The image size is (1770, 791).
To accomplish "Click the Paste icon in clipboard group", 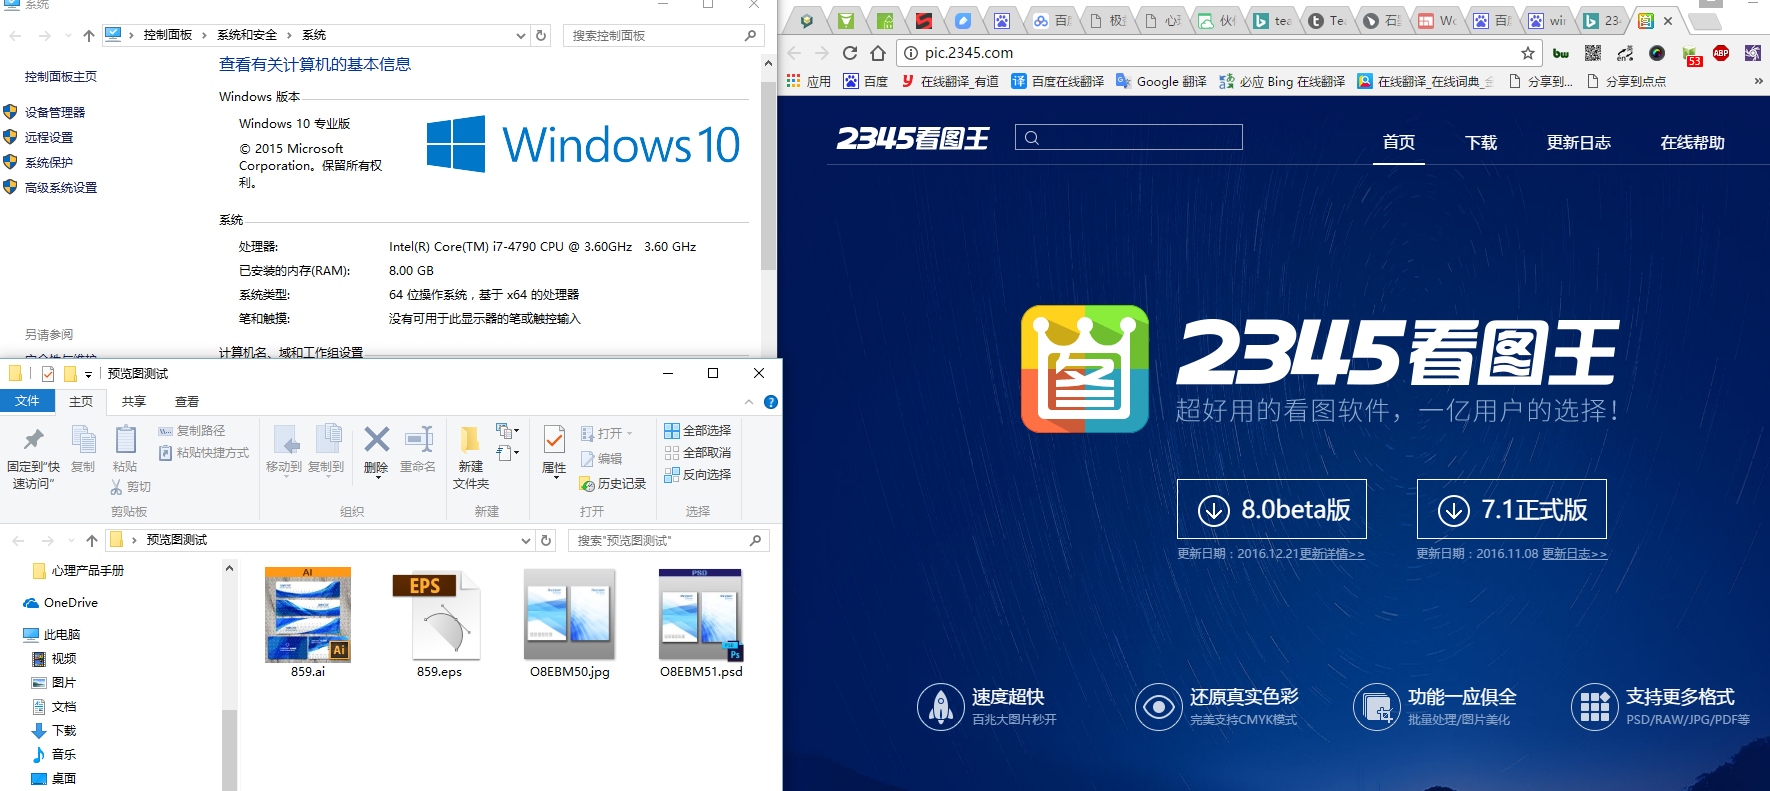I will [x=125, y=440].
